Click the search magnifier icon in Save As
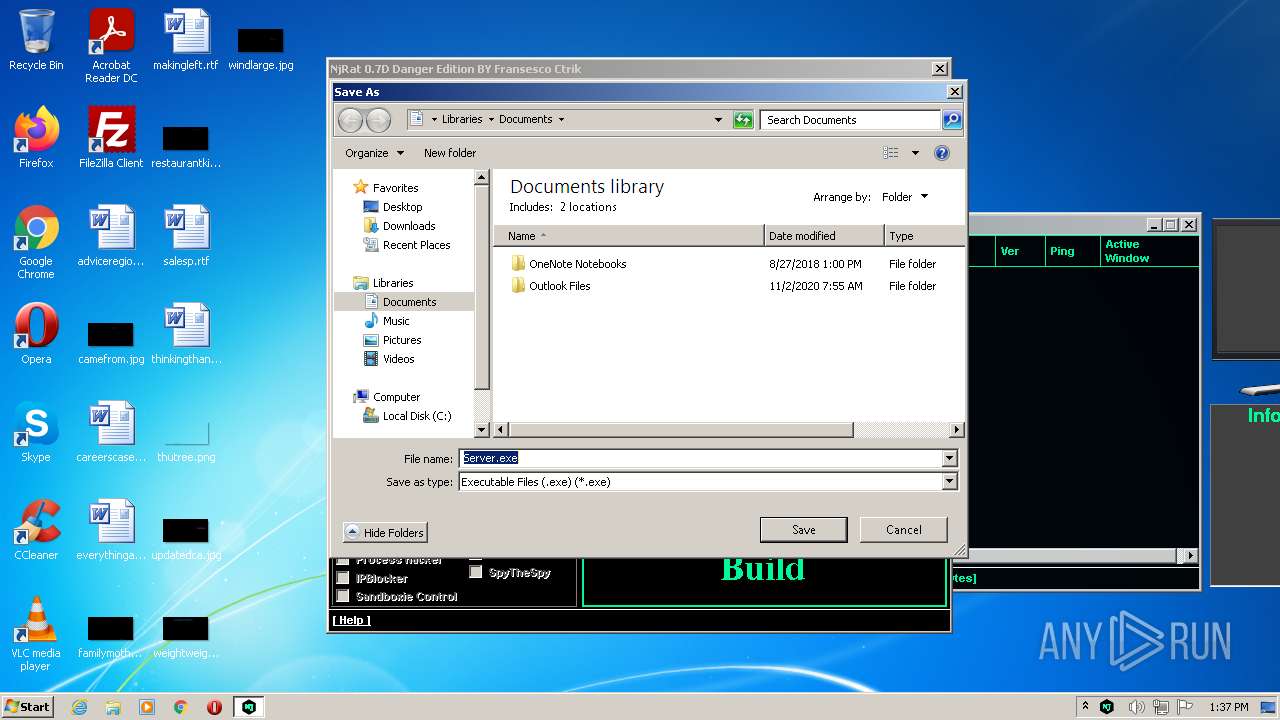1280x720 pixels. (x=952, y=120)
